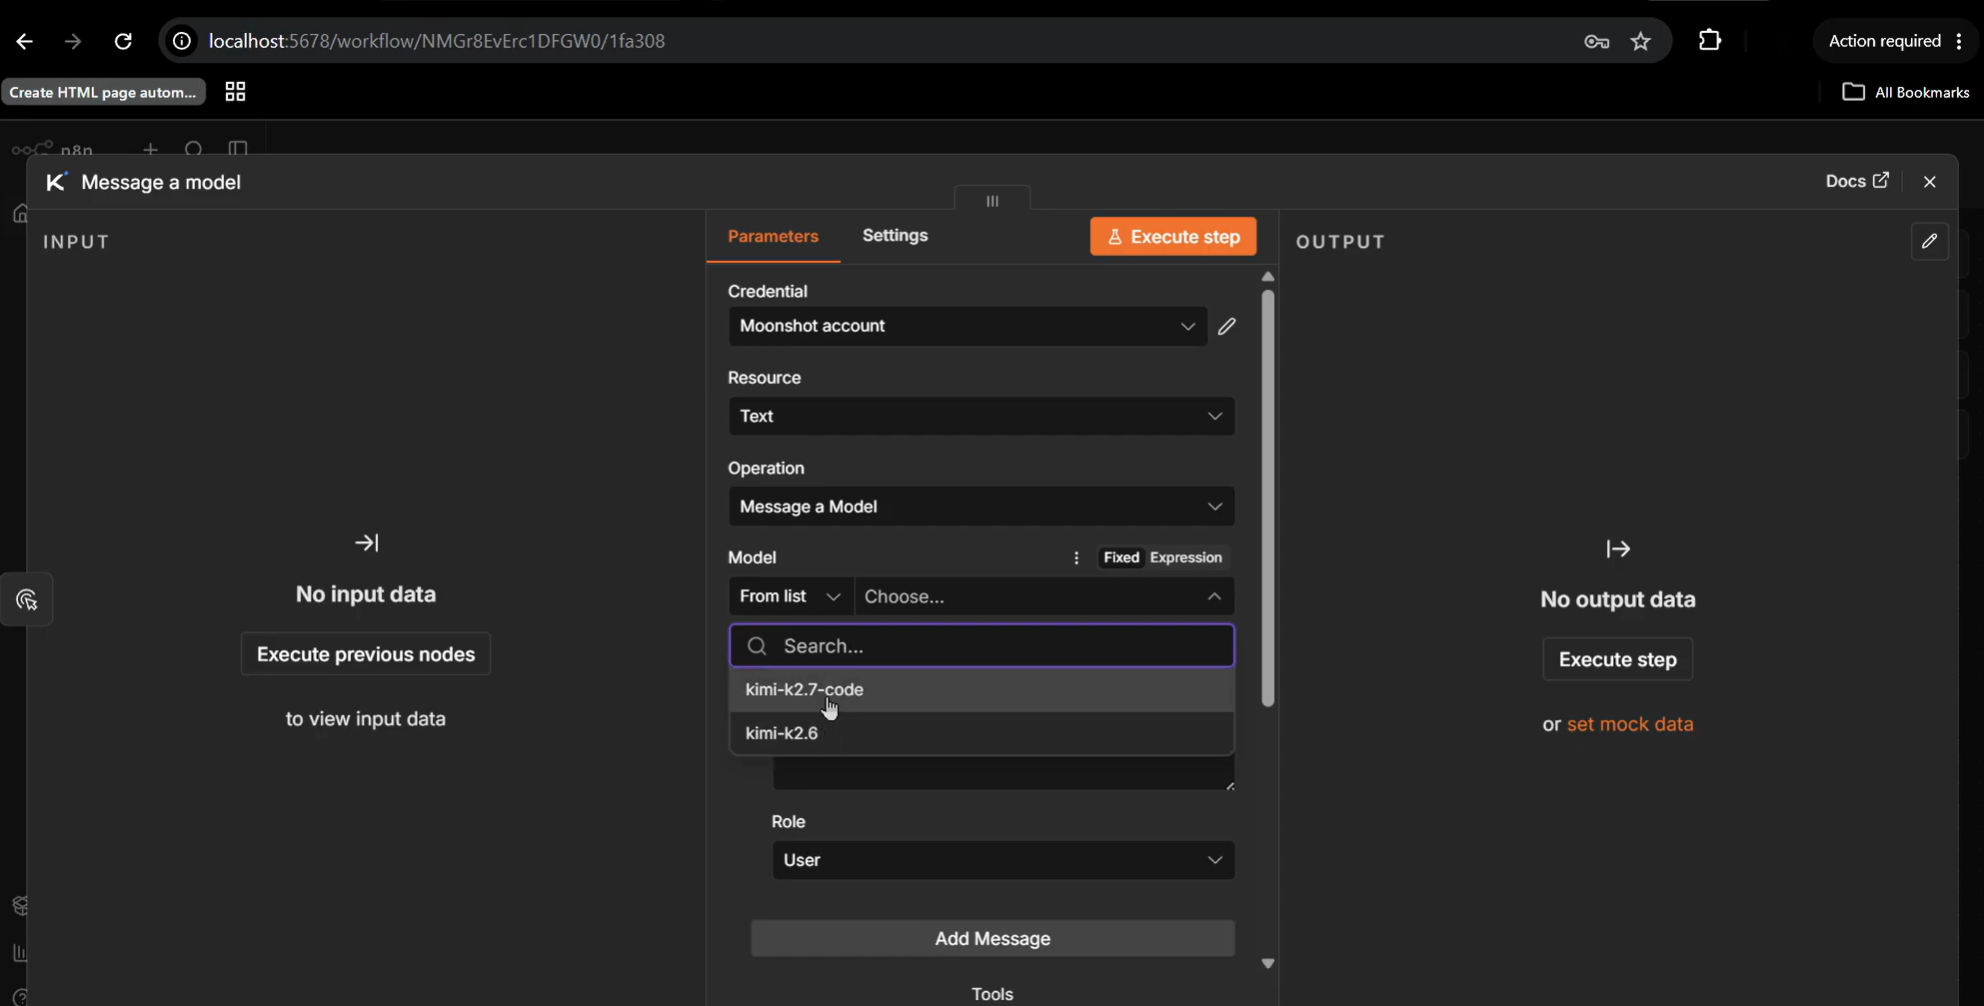Click the orange Execute step button
Screen dimensions: 1984x1006
point(1173,237)
